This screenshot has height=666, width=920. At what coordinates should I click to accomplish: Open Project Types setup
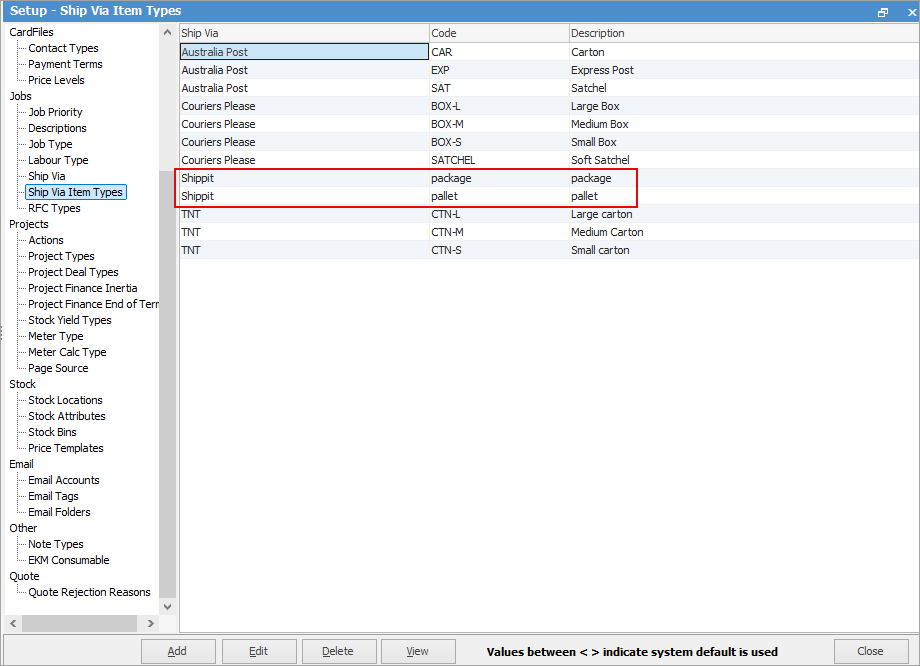pyautogui.click(x=62, y=256)
